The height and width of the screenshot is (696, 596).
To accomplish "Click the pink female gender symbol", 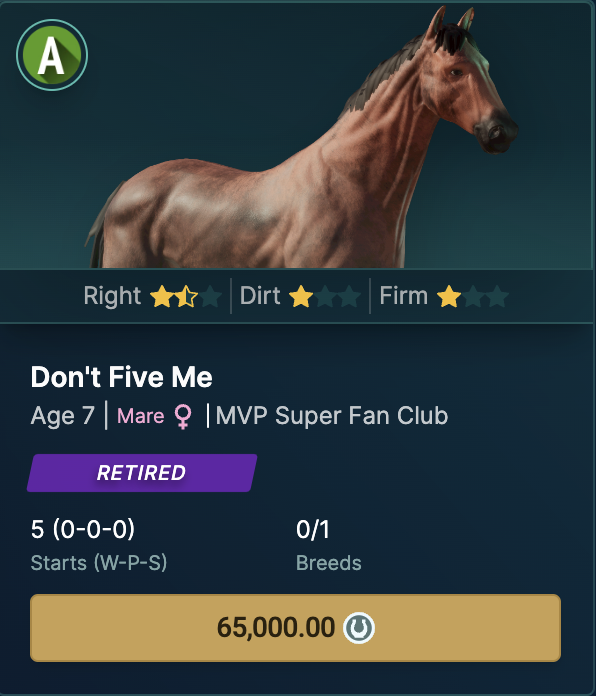I will pos(183,417).
